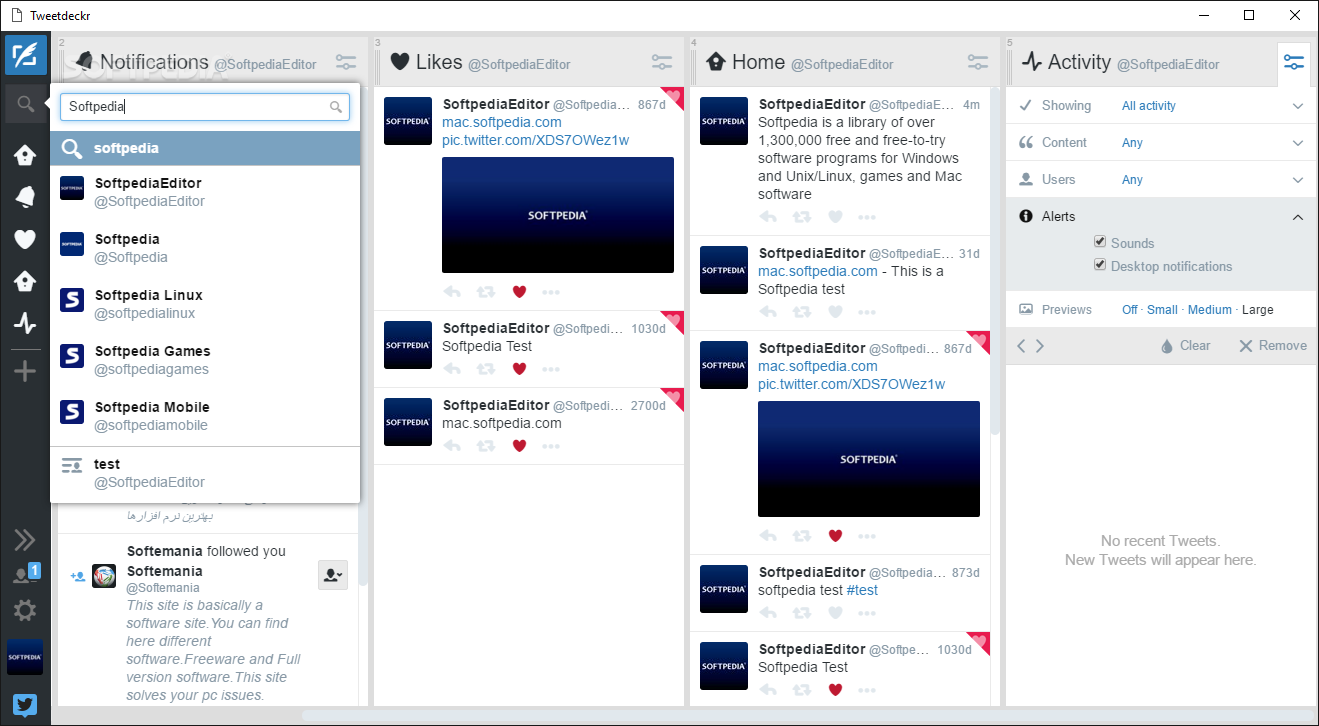1319x726 pixels.
Task: Jump to Likes column via sidebar heart icon
Action: (x=25, y=239)
